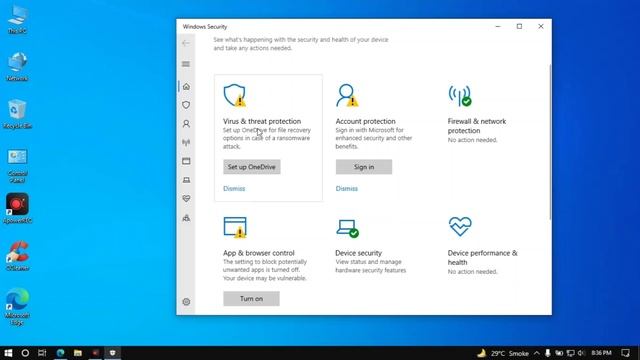Image resolution: width=640 pixels, height=360 pixels.
Task: Dismiss the Account protection warning
Action: (x=347, y=189)
